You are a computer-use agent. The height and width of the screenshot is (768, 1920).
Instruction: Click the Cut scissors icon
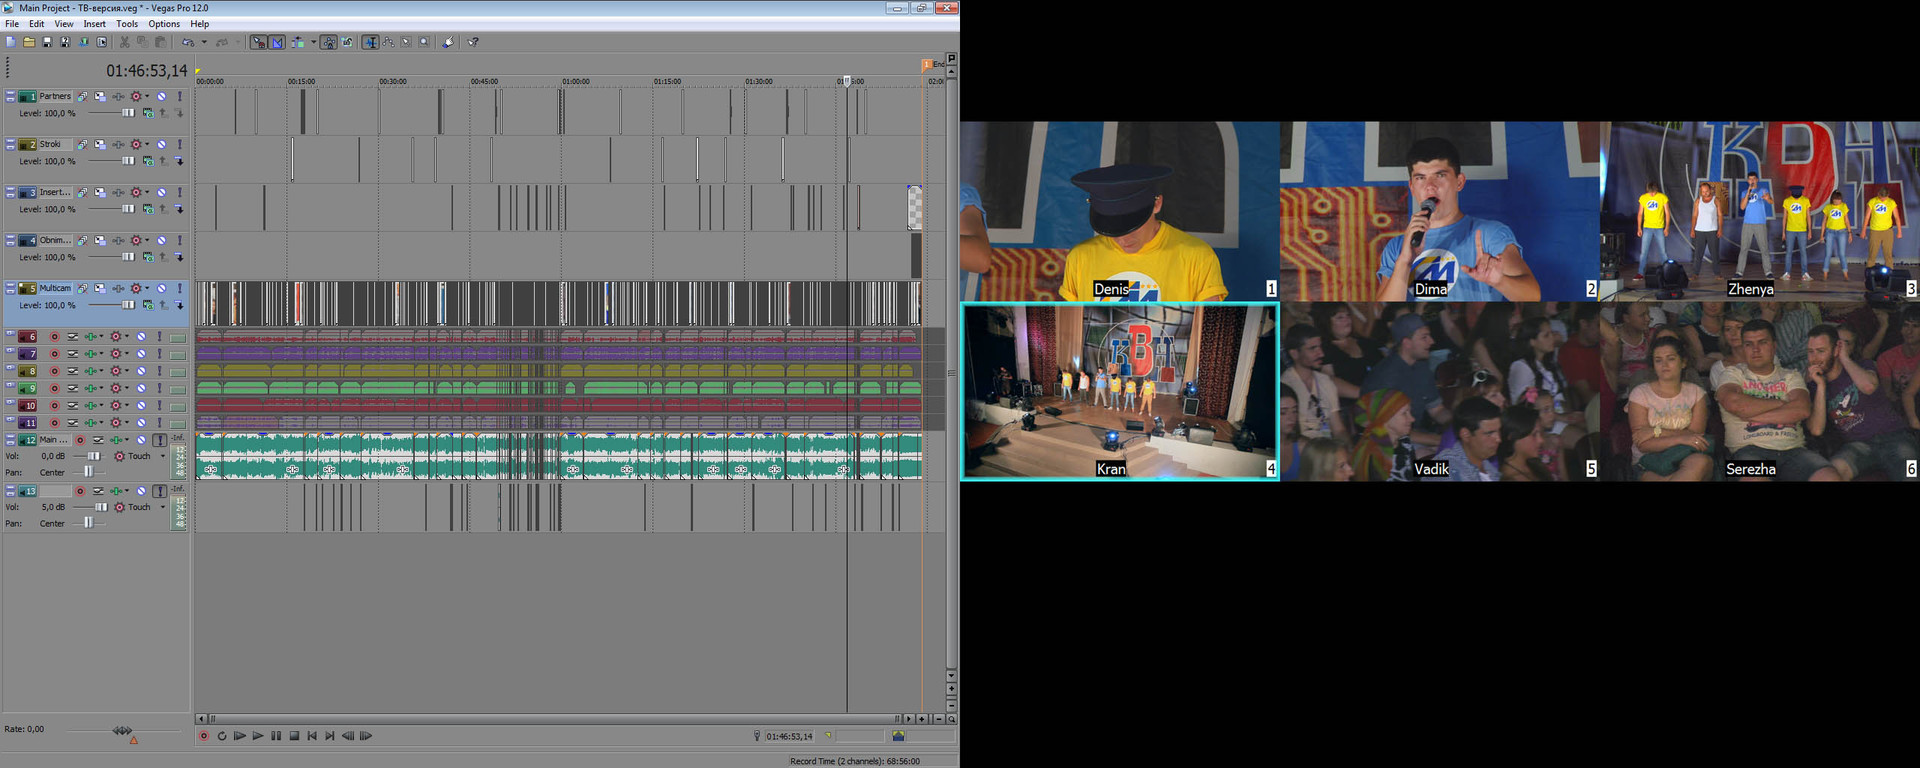tap(124, 42)
